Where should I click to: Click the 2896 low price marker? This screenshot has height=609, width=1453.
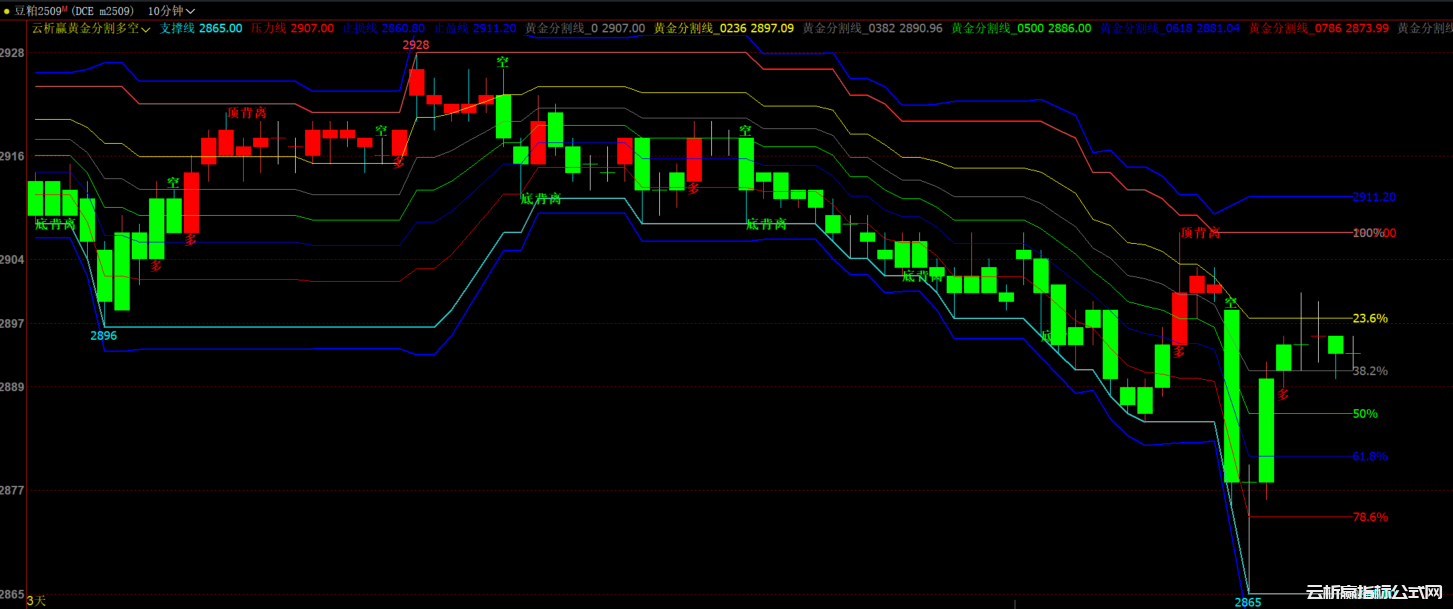pos(103,336)
